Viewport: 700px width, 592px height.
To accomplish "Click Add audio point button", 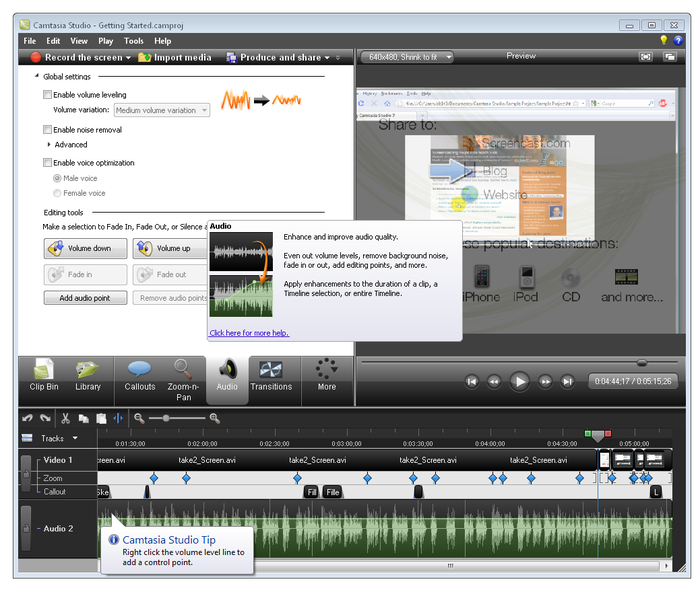I will (x=85, y=298).
